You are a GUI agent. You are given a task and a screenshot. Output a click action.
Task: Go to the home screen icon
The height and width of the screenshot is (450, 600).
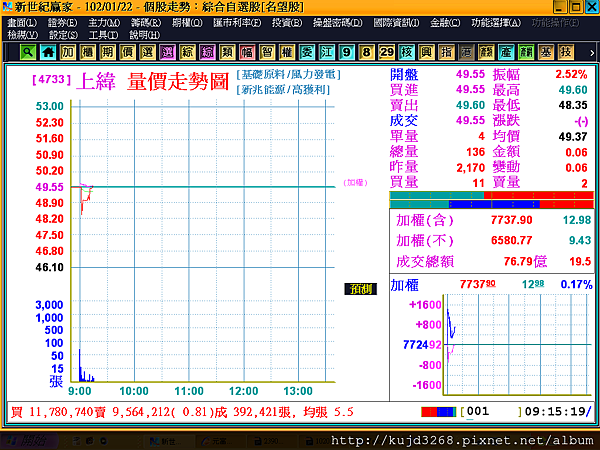[x=48, y=52]
